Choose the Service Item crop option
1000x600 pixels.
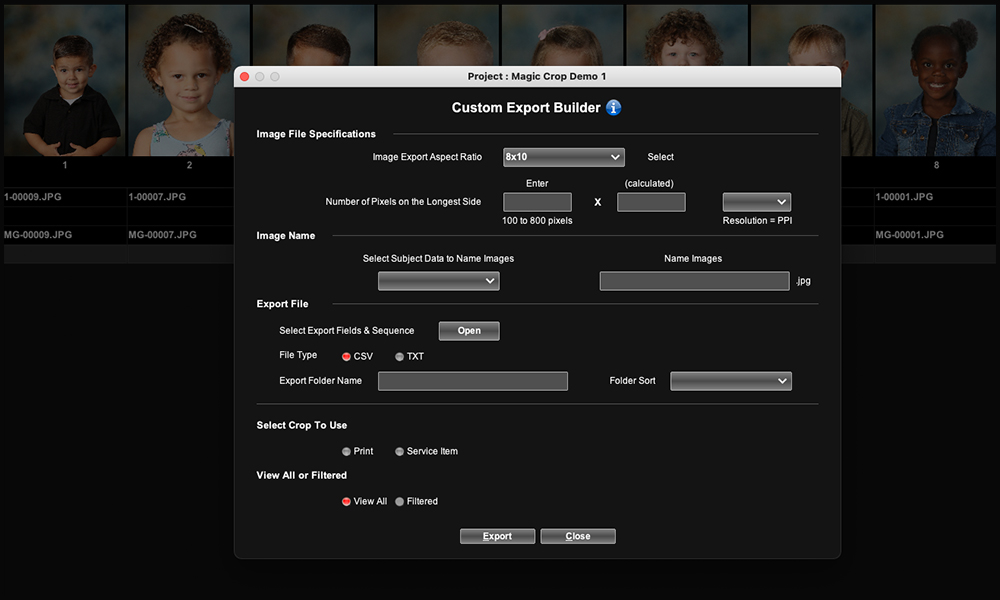[400, 451]
